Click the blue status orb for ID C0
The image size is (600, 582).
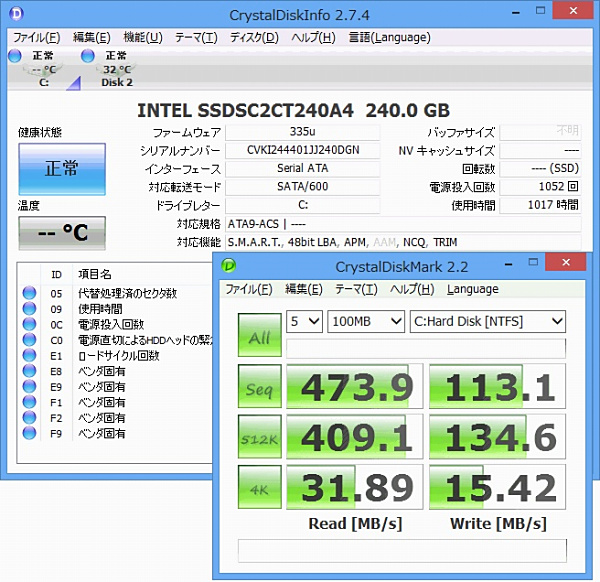[x=29, y=340]
